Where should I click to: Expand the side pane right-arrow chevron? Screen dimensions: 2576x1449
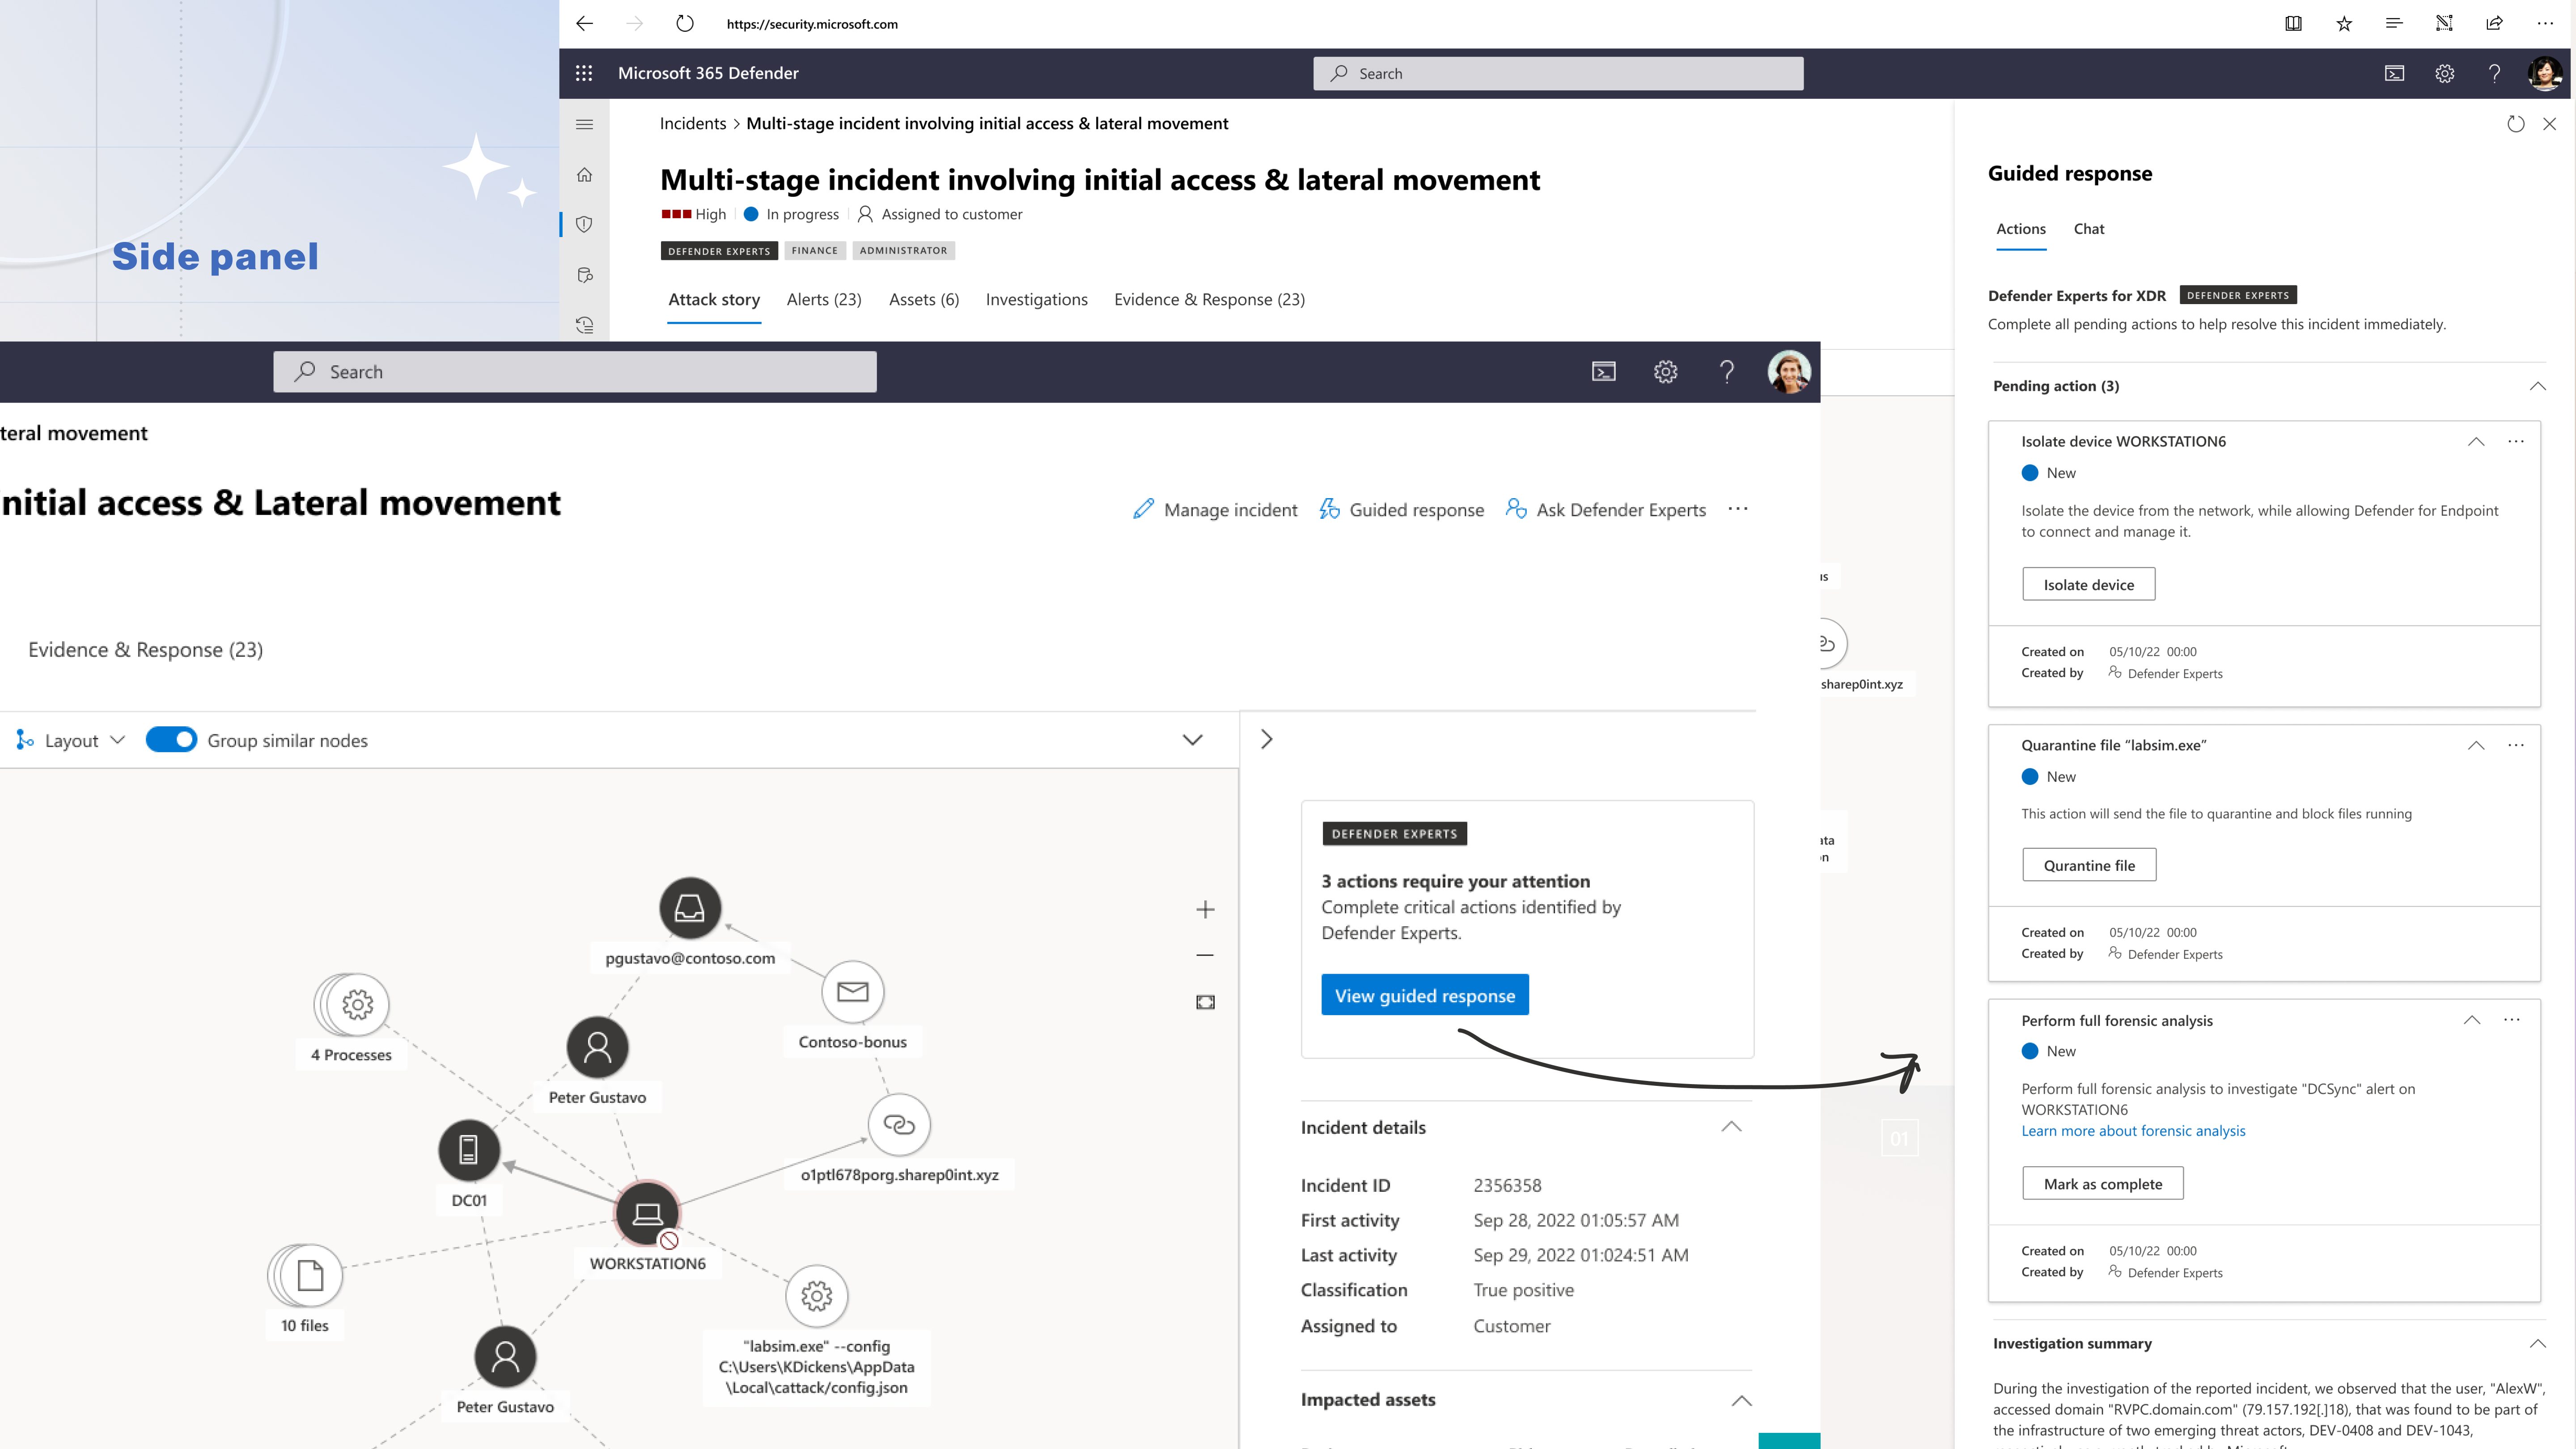1267,739
